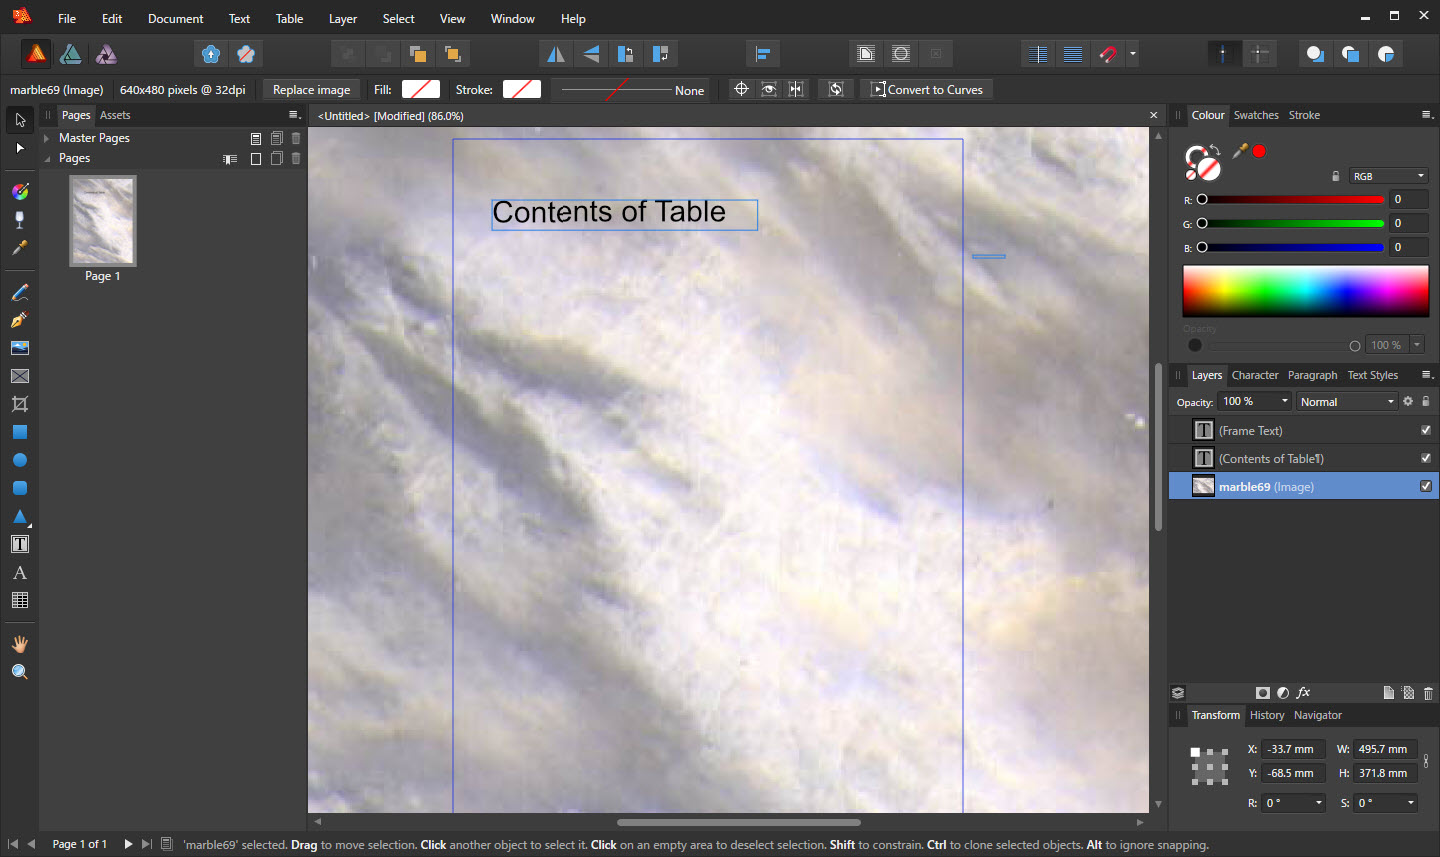Select the View (hand) tool
This screenshot has width=1440, height=857.
[x=19, y=644]
